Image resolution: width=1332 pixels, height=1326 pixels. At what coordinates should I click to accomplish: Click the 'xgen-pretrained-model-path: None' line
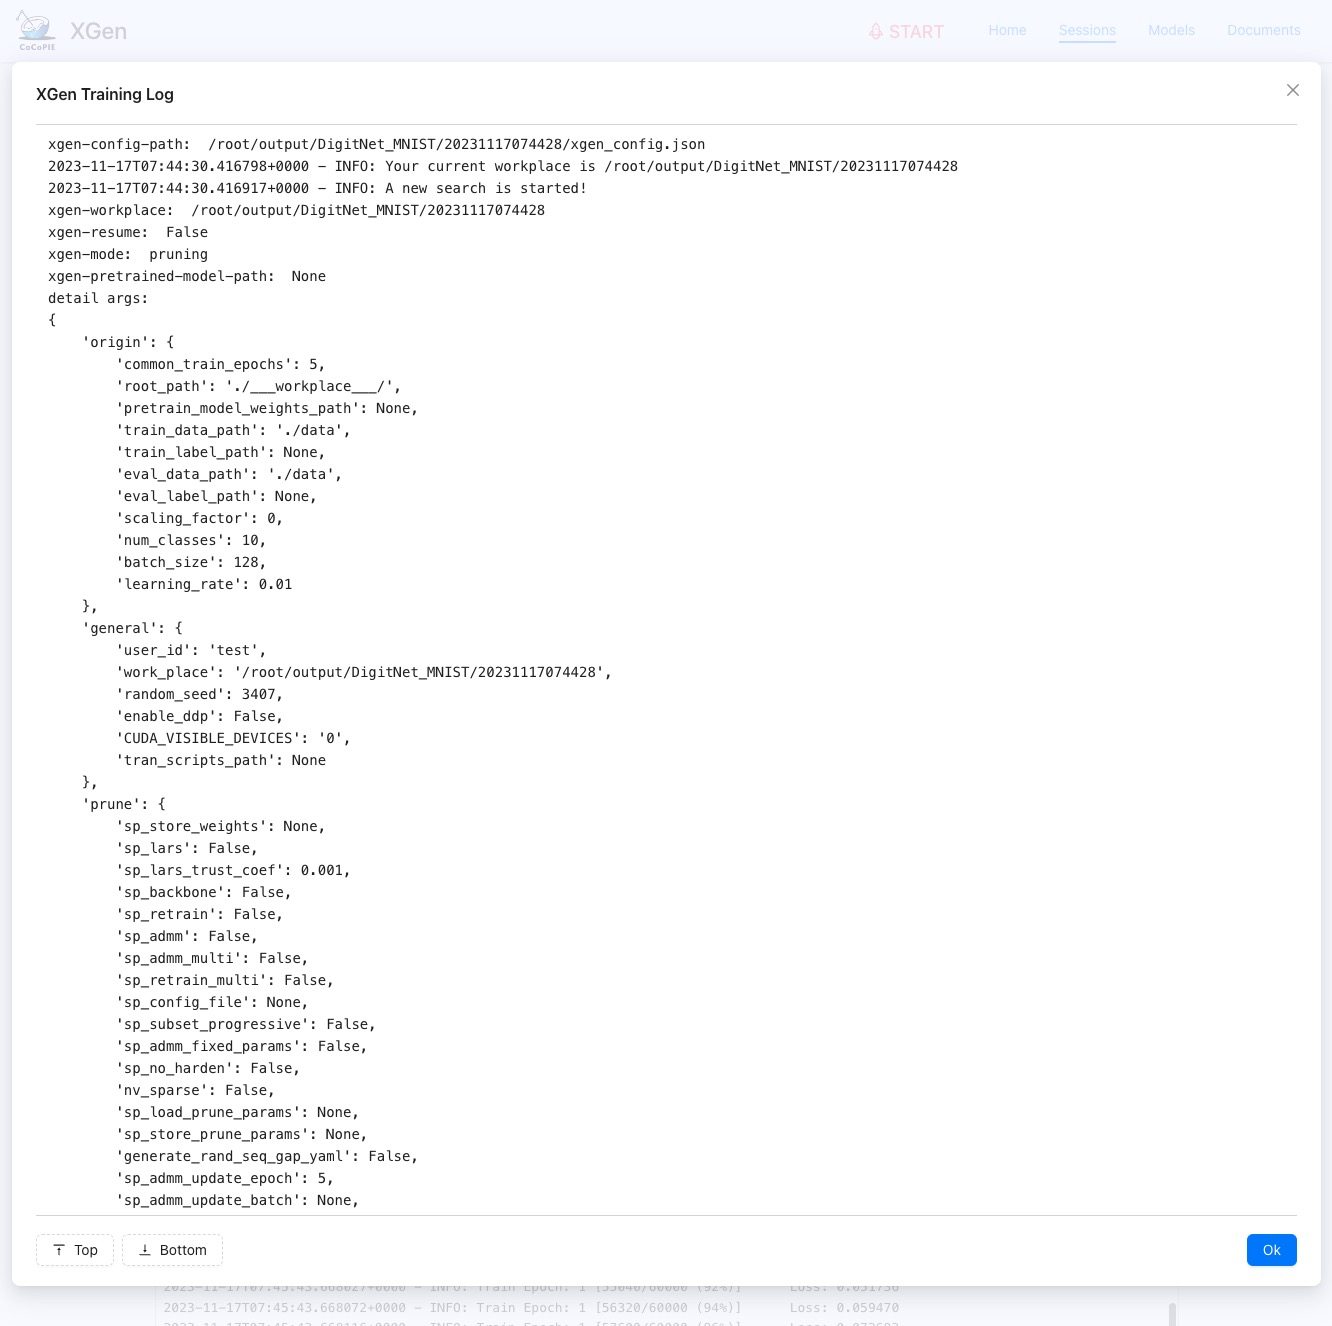coord(187,276)
